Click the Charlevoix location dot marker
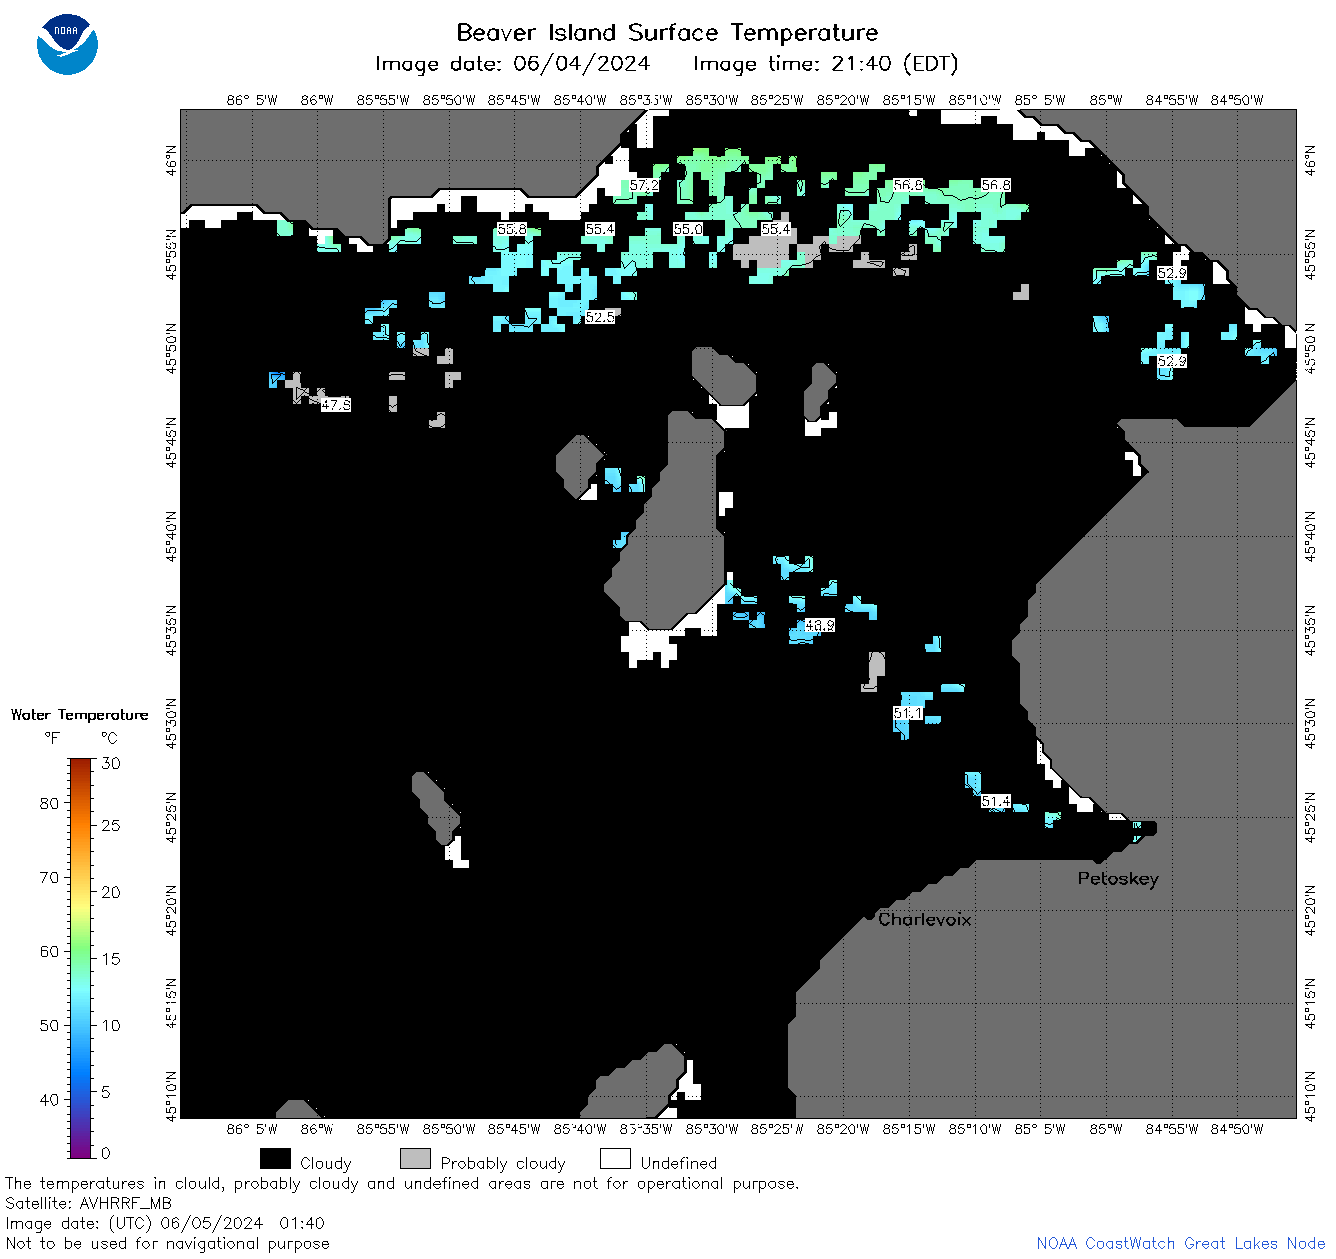Image resolution: width=1336 pixels, height=1259 pixels. tap(869, 915)
